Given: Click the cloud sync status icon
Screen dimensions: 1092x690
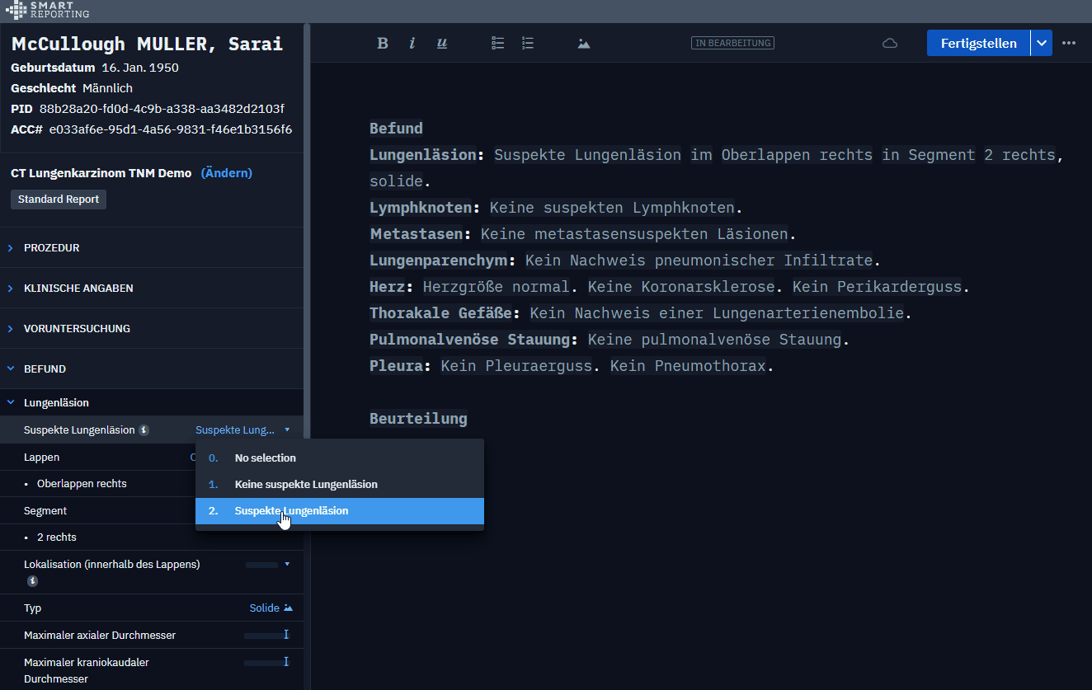Looking at the screenshot, I should pyautogui.click(x=889, y=43).
